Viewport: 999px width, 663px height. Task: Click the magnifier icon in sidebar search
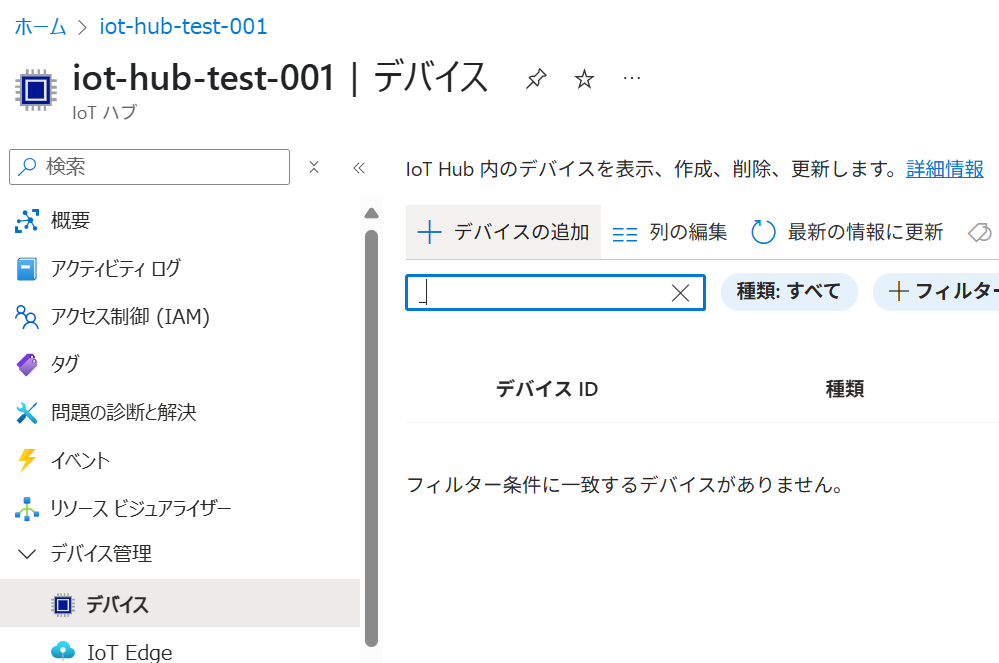(x=27, y=167)
